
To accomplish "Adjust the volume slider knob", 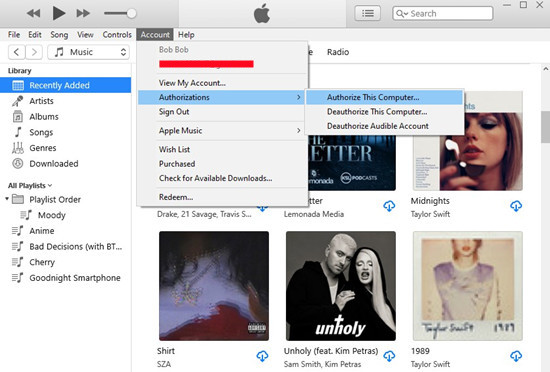I will (132, 14).
